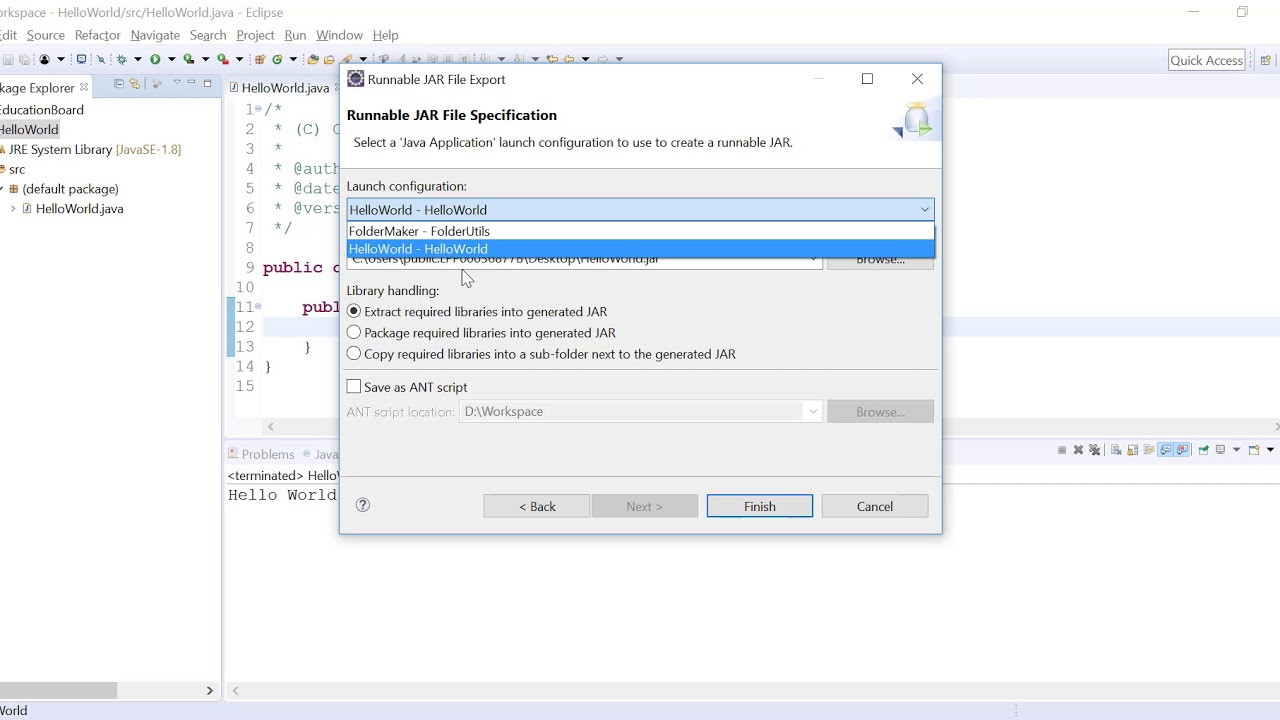Viewport: 1280px width, 720px height.
Task: Toggle Link with Editor in Package Explorer
Action: click(x=134, y=84)
